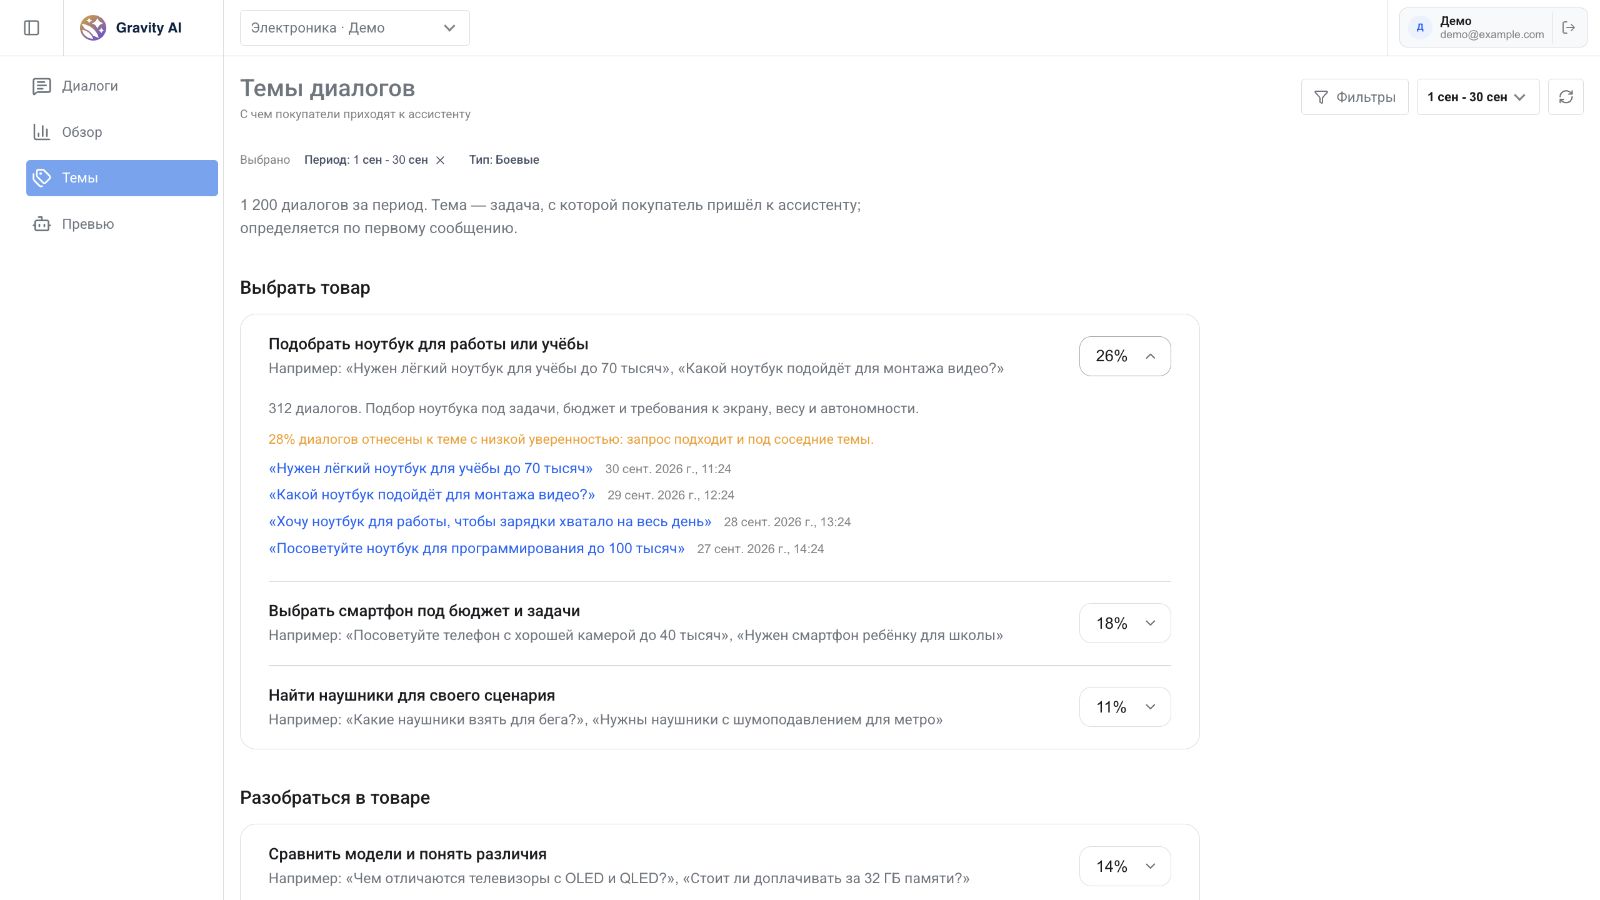1600x900 pixels.
Task: Click the title Выбрать смартфон под бюджет и задачи
Action: [424, 611]
